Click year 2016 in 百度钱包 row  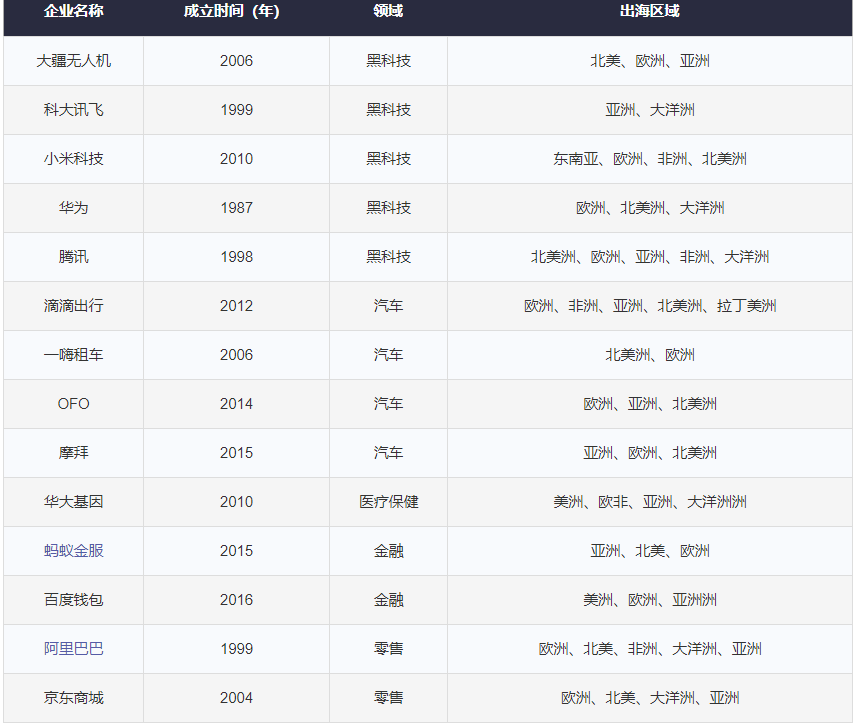click(x=237, y=600)
